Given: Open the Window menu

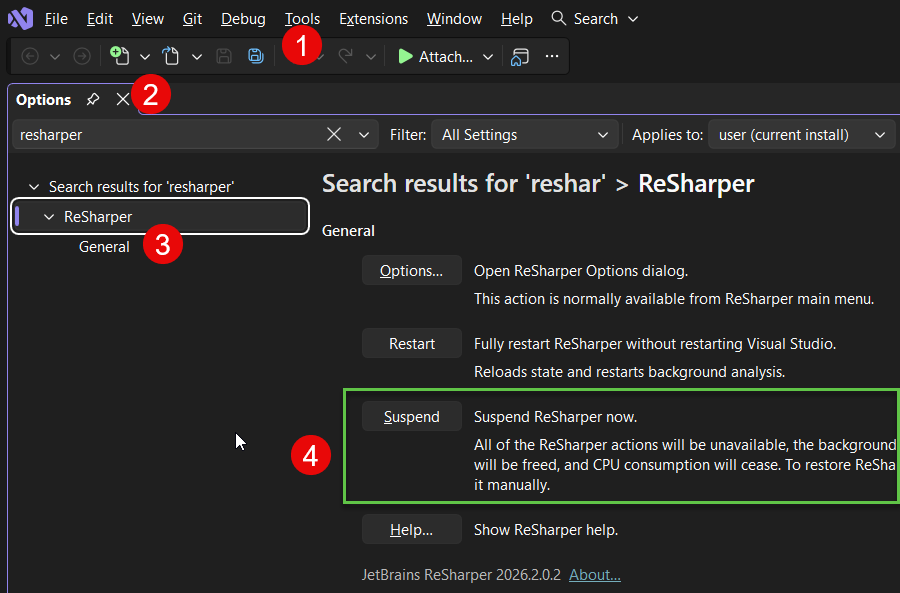Looking at the screenshot, I should point(454,19).
